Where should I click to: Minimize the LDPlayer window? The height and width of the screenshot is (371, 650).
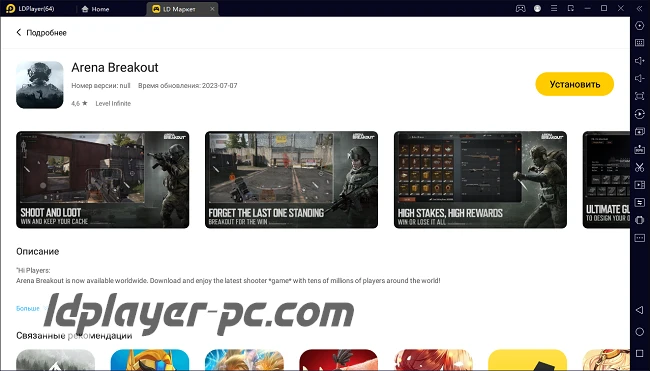[x=587, y=8]
